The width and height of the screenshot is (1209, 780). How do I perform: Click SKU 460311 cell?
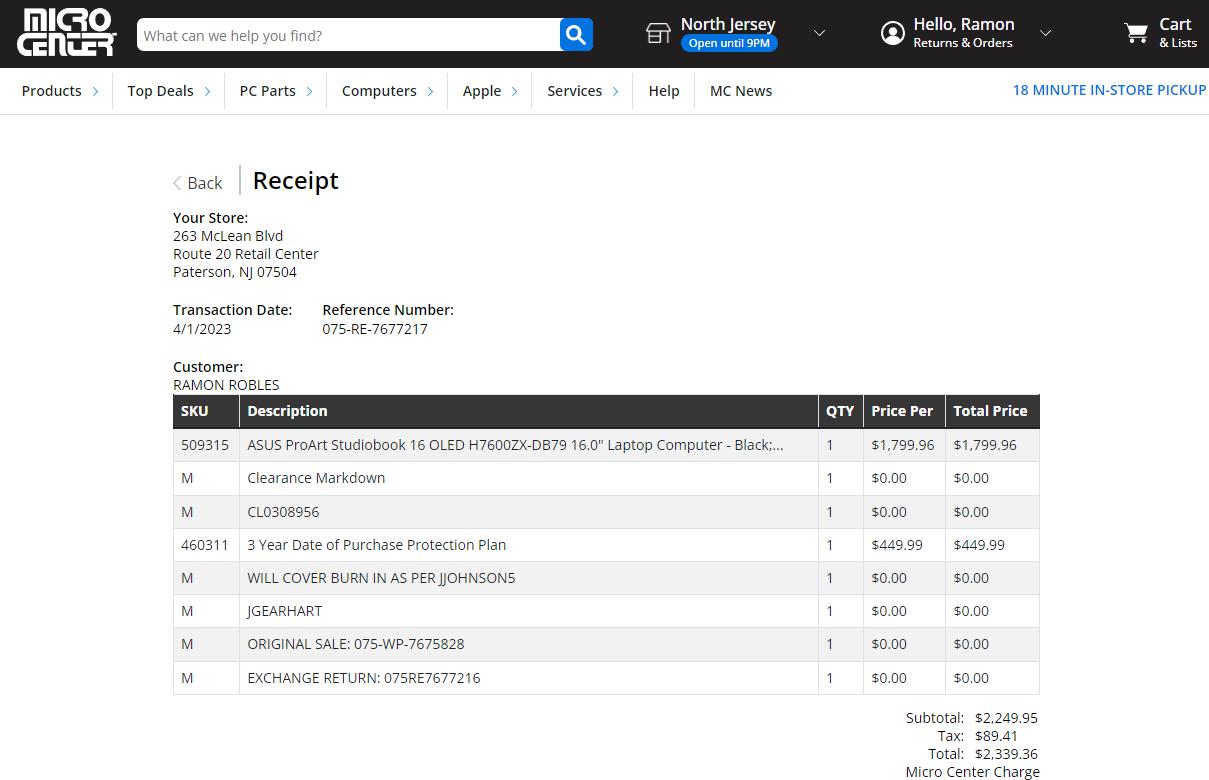205,545
